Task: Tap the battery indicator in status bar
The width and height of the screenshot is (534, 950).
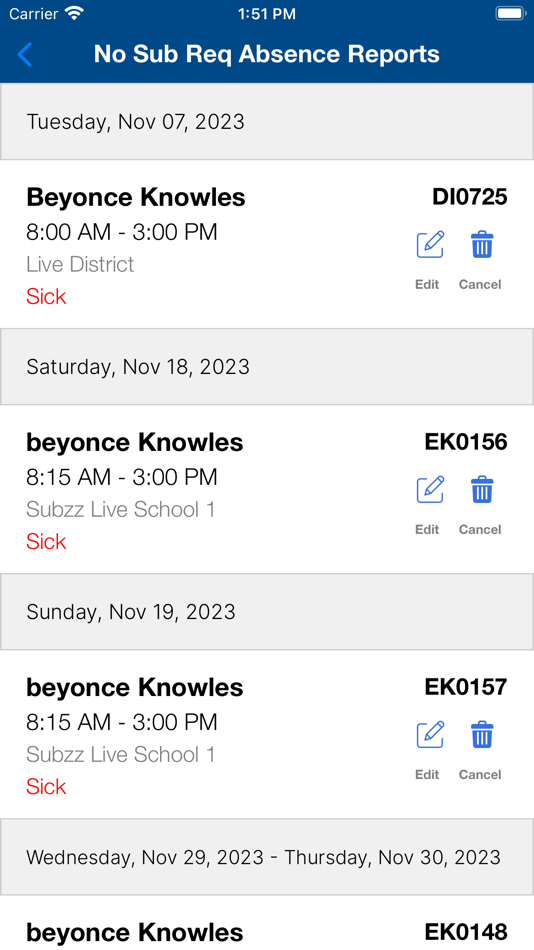Action: coord(510,13)
